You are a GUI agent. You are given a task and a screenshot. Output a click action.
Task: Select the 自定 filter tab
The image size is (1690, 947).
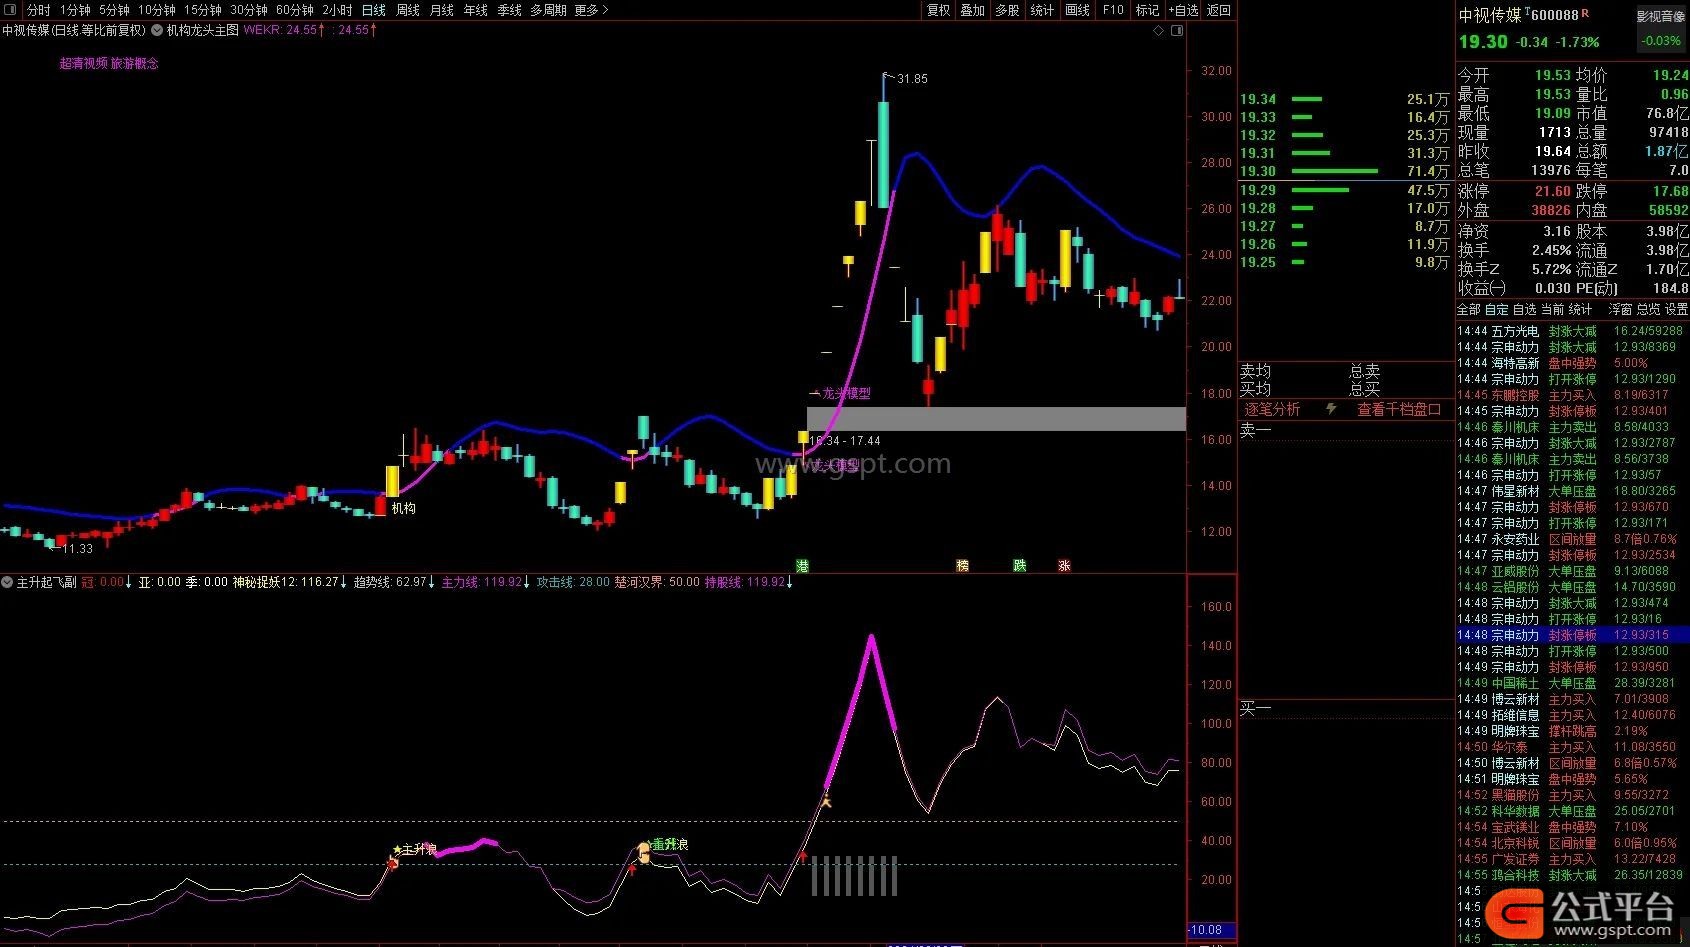coord(1497,309)
